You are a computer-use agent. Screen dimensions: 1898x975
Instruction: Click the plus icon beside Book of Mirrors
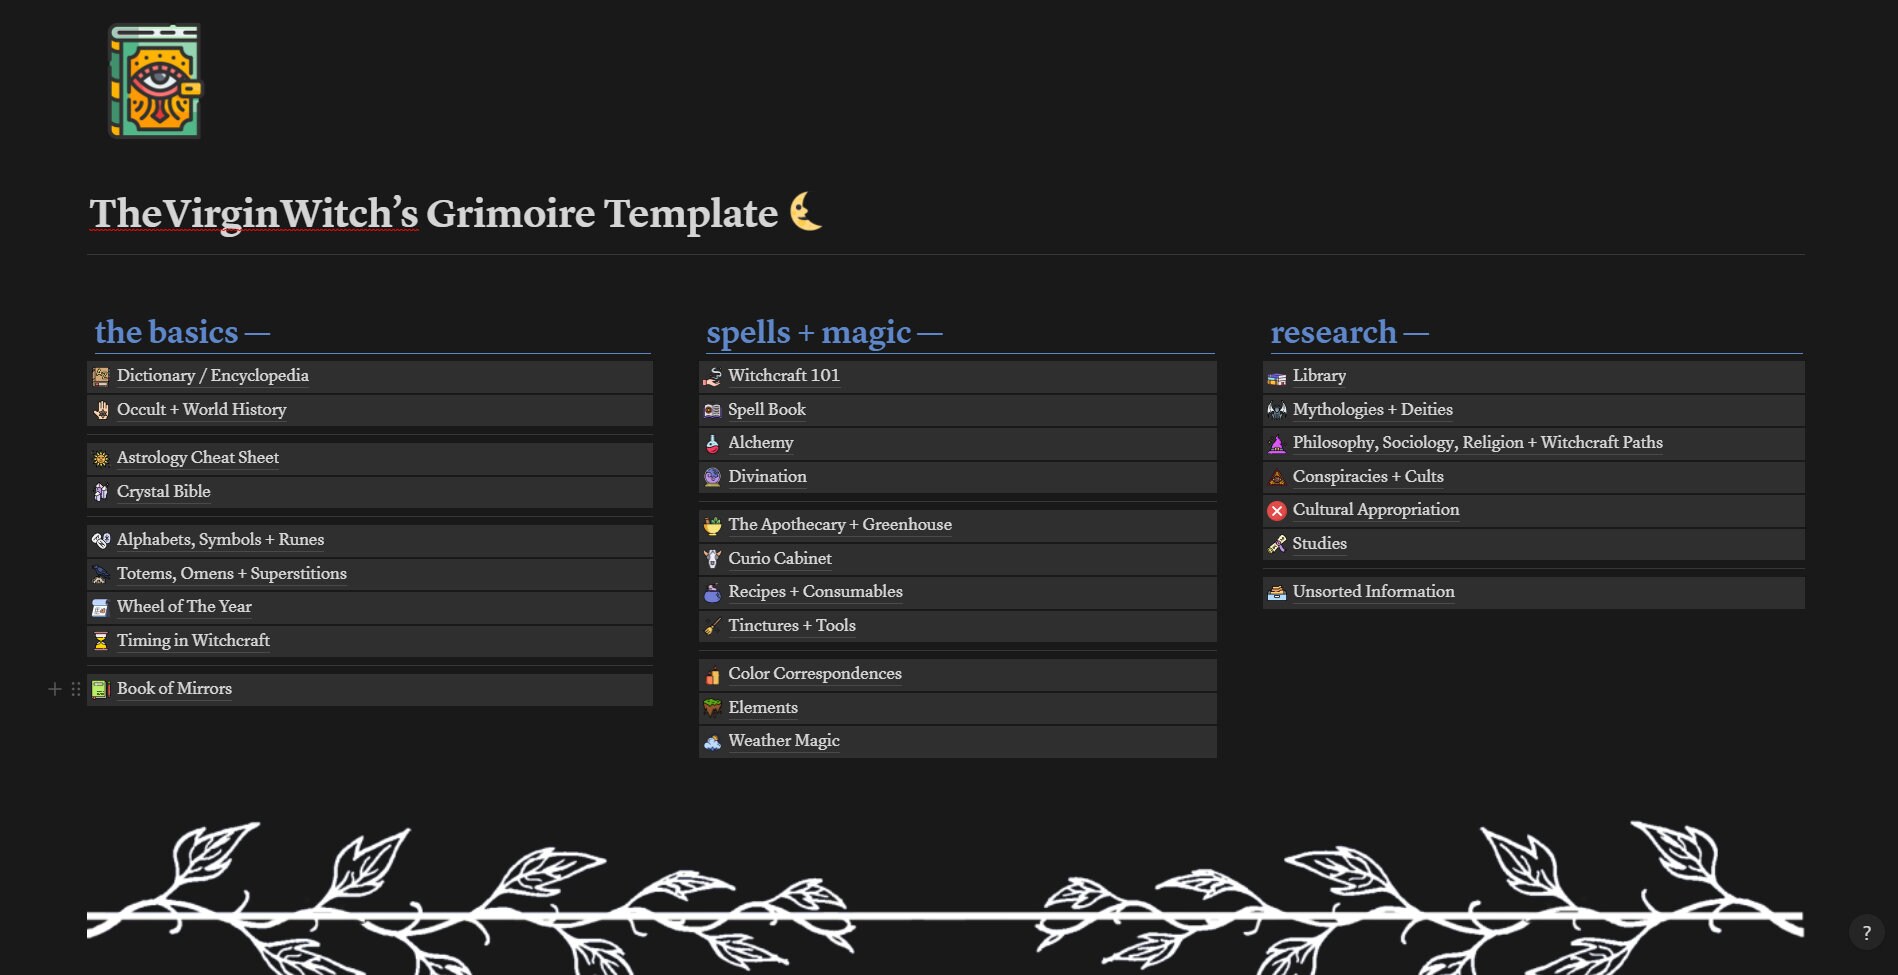[55, 689]
